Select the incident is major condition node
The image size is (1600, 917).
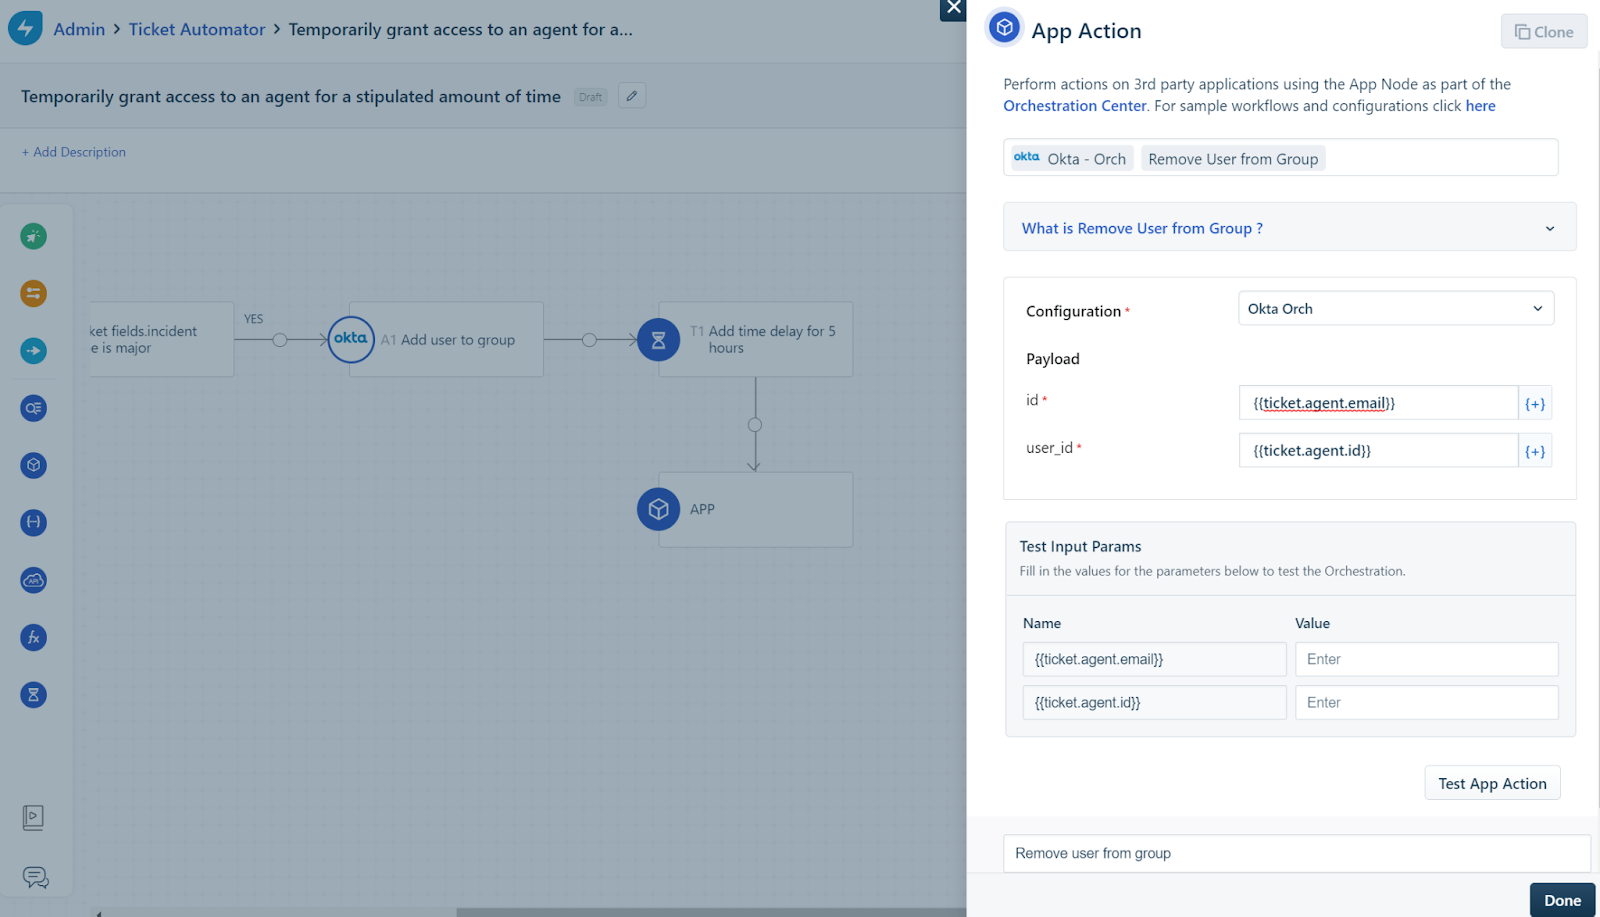pos(161,340)
